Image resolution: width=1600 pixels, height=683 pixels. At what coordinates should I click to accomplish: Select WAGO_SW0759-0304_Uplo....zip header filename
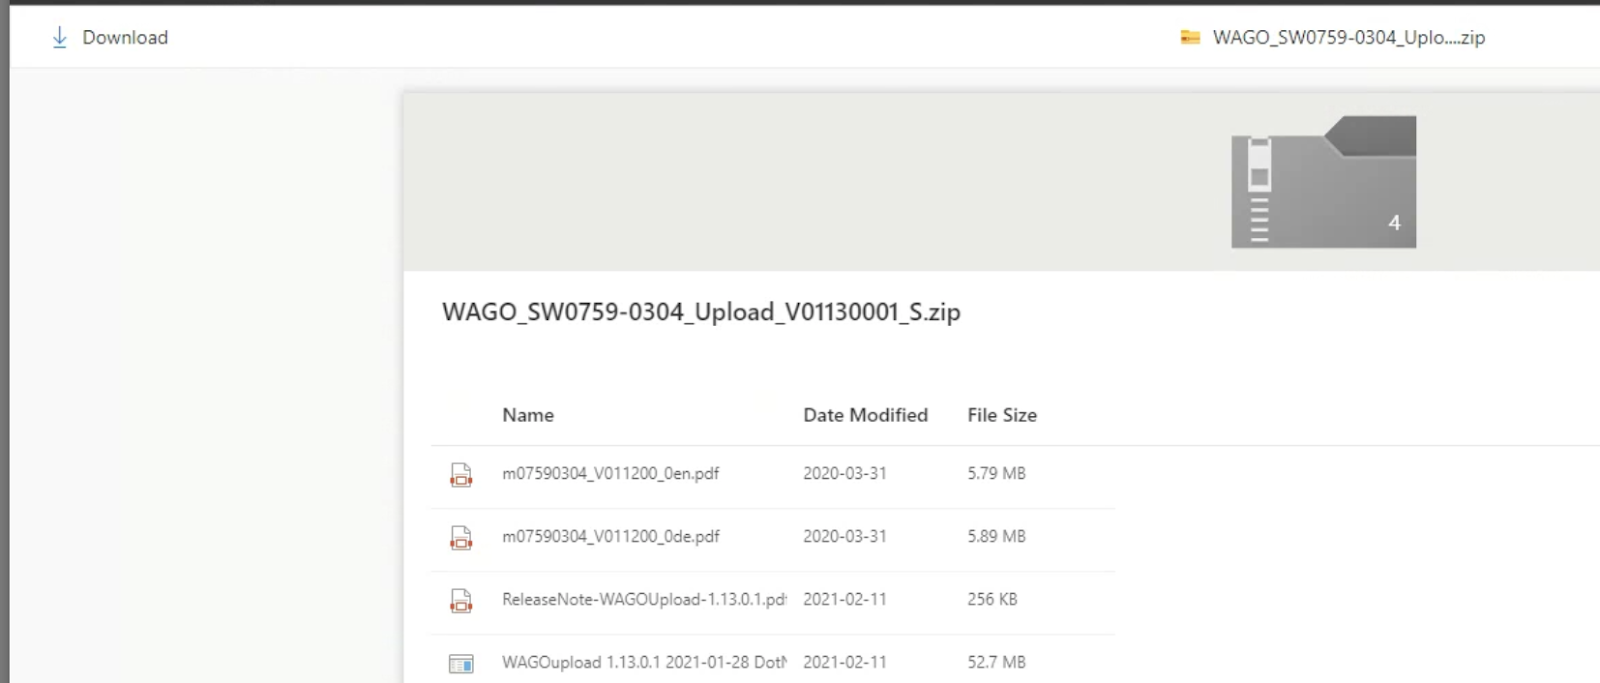pos(1348,38)
